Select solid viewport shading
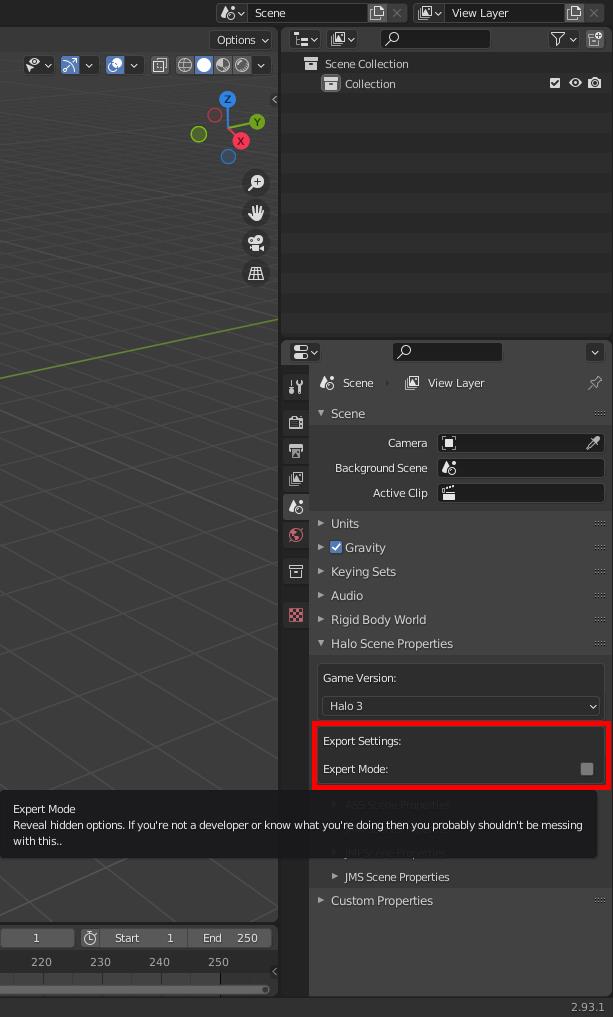Image resolution: width=613 pixels, height=1017 pixels. [x=204, y=65]
